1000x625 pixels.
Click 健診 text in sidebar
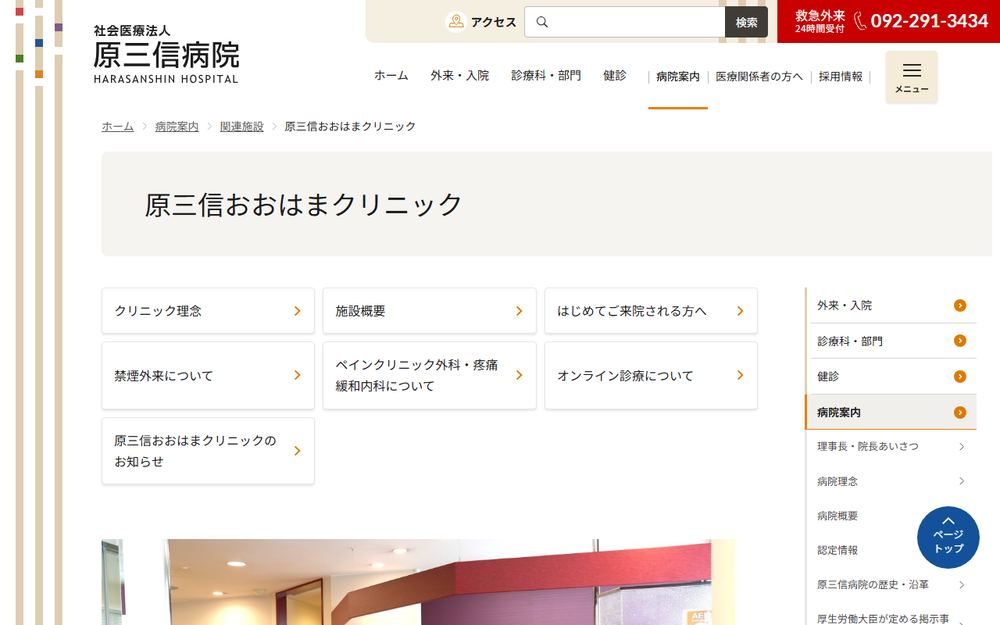tap(828, 376)
